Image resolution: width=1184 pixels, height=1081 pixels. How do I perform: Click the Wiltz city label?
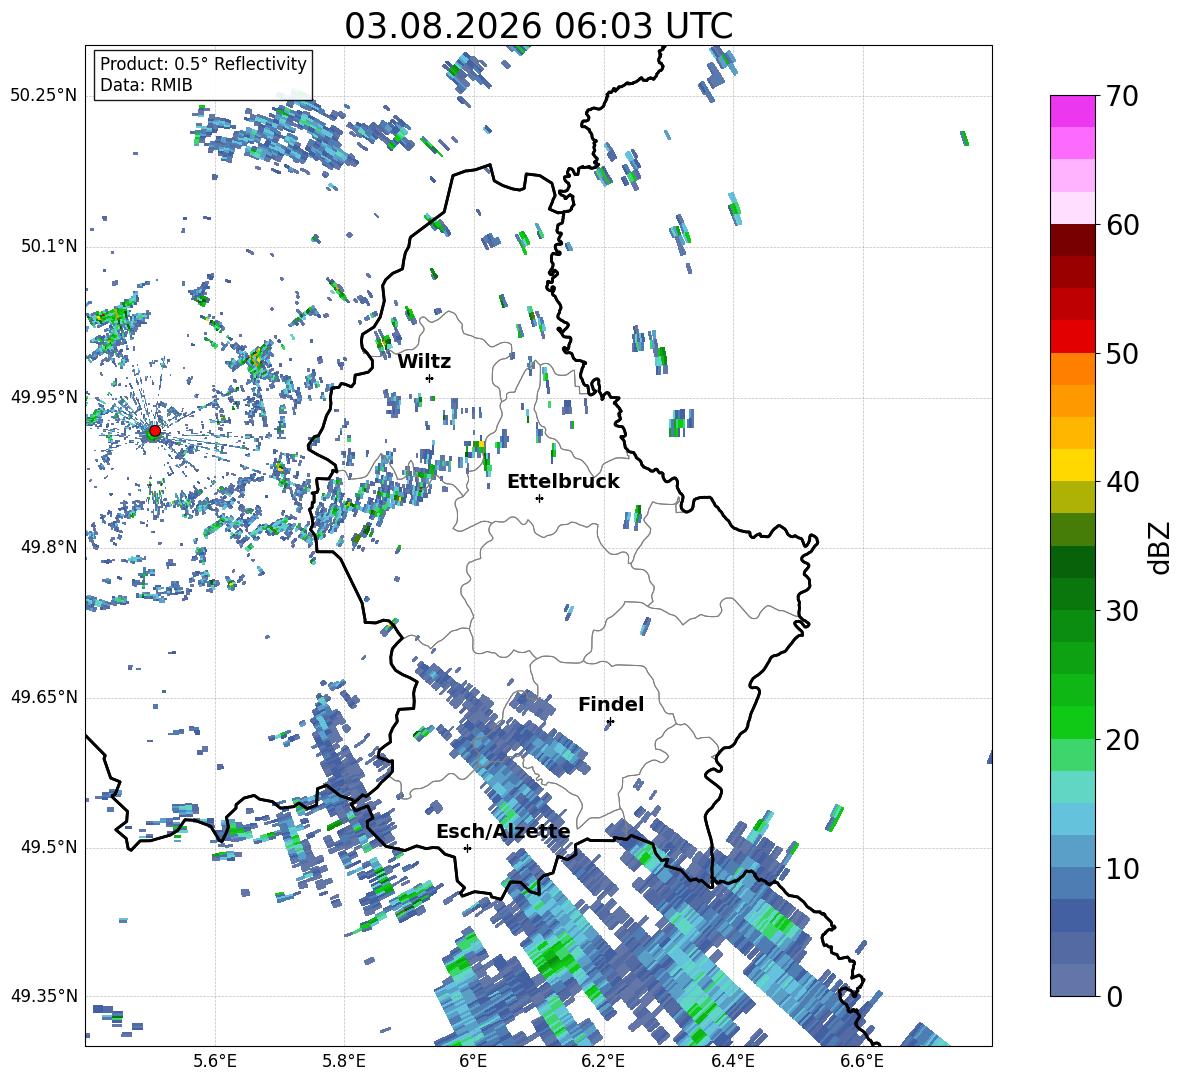click(424, 362)
